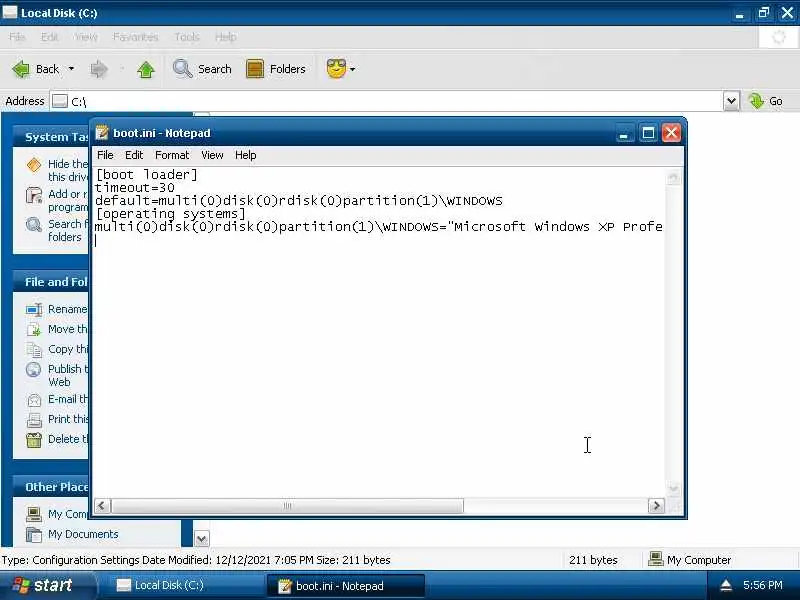Click the smiley face toolbar icon
Viewport: 800px width, 600px height.
tap(336, 68)
